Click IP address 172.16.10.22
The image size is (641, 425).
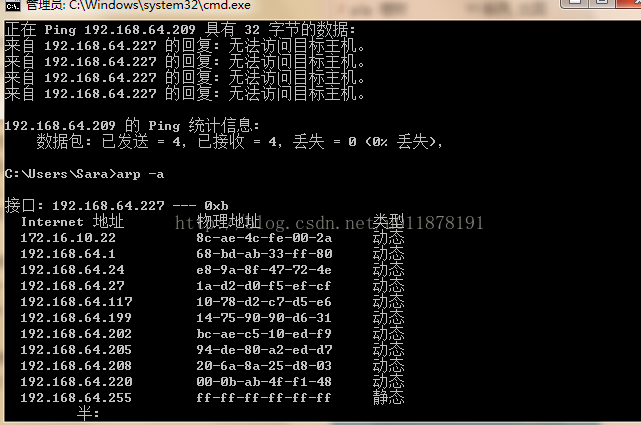[x=68, y=237]
